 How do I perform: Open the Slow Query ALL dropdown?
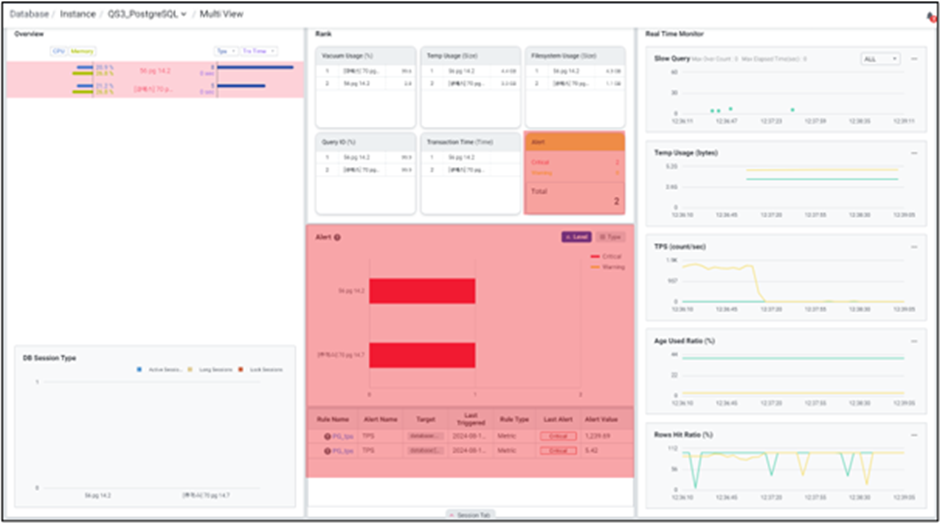[x=880, y=59]
